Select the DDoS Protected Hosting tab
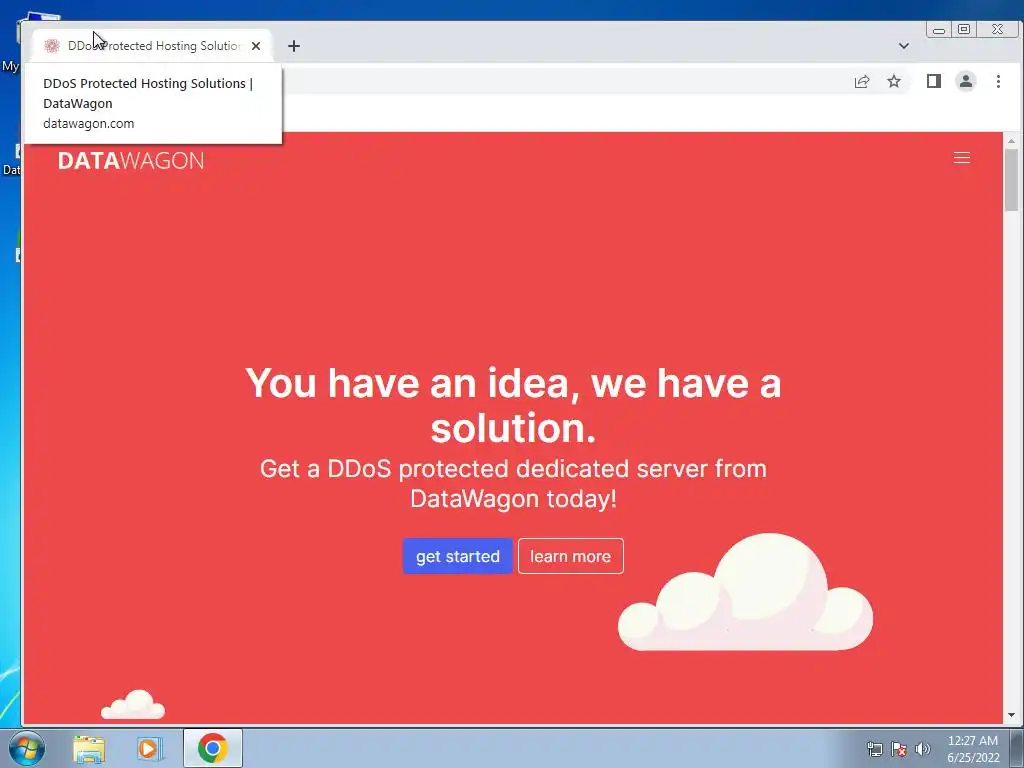This screenshot has height=768, width=1024. (x=152, y=46)
